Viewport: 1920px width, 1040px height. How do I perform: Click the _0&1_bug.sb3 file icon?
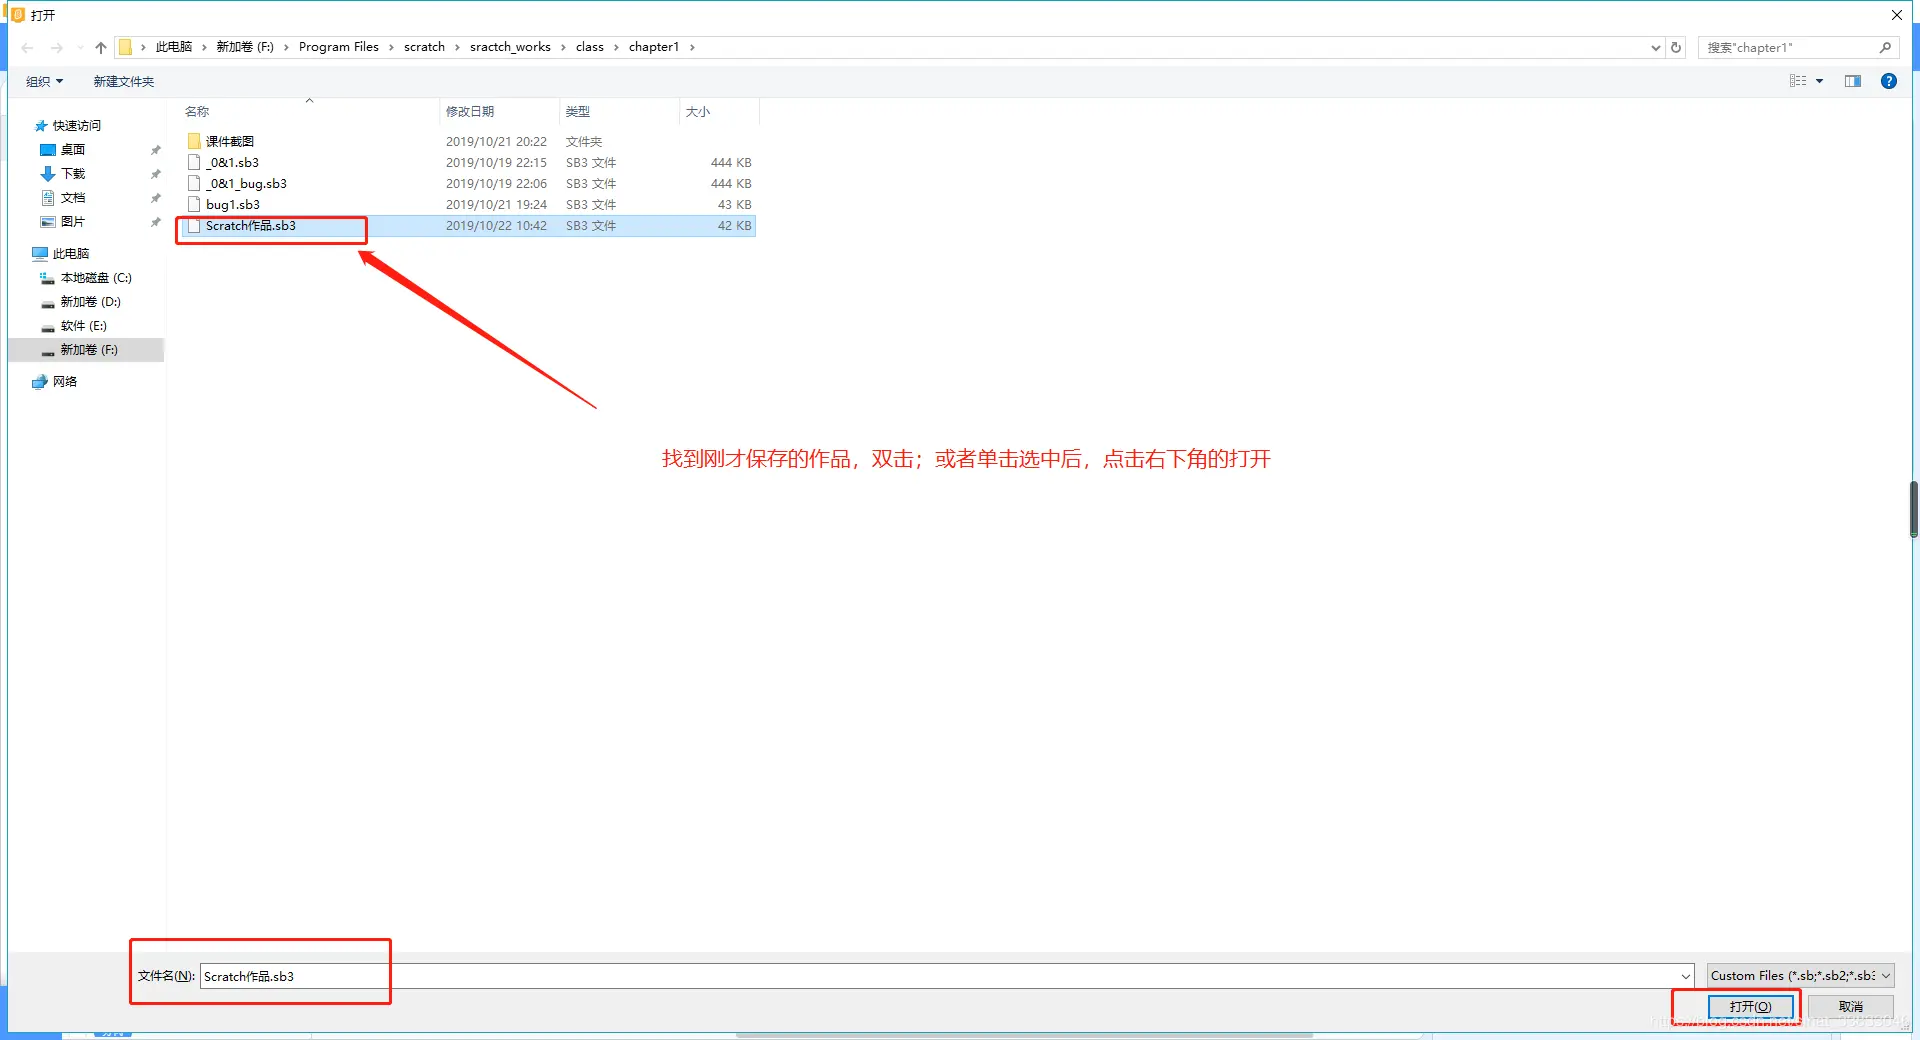coord(194,183)
